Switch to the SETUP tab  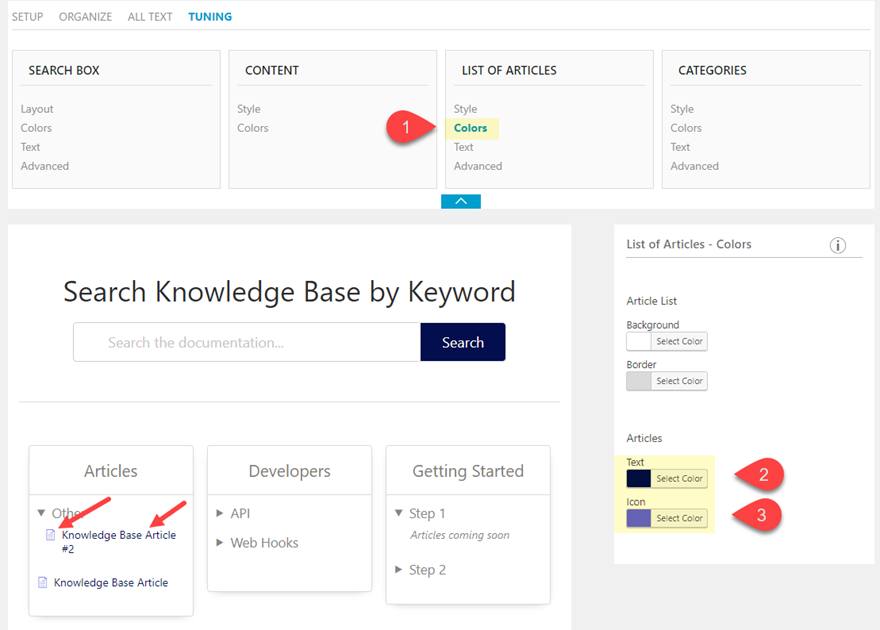(27, 16)
